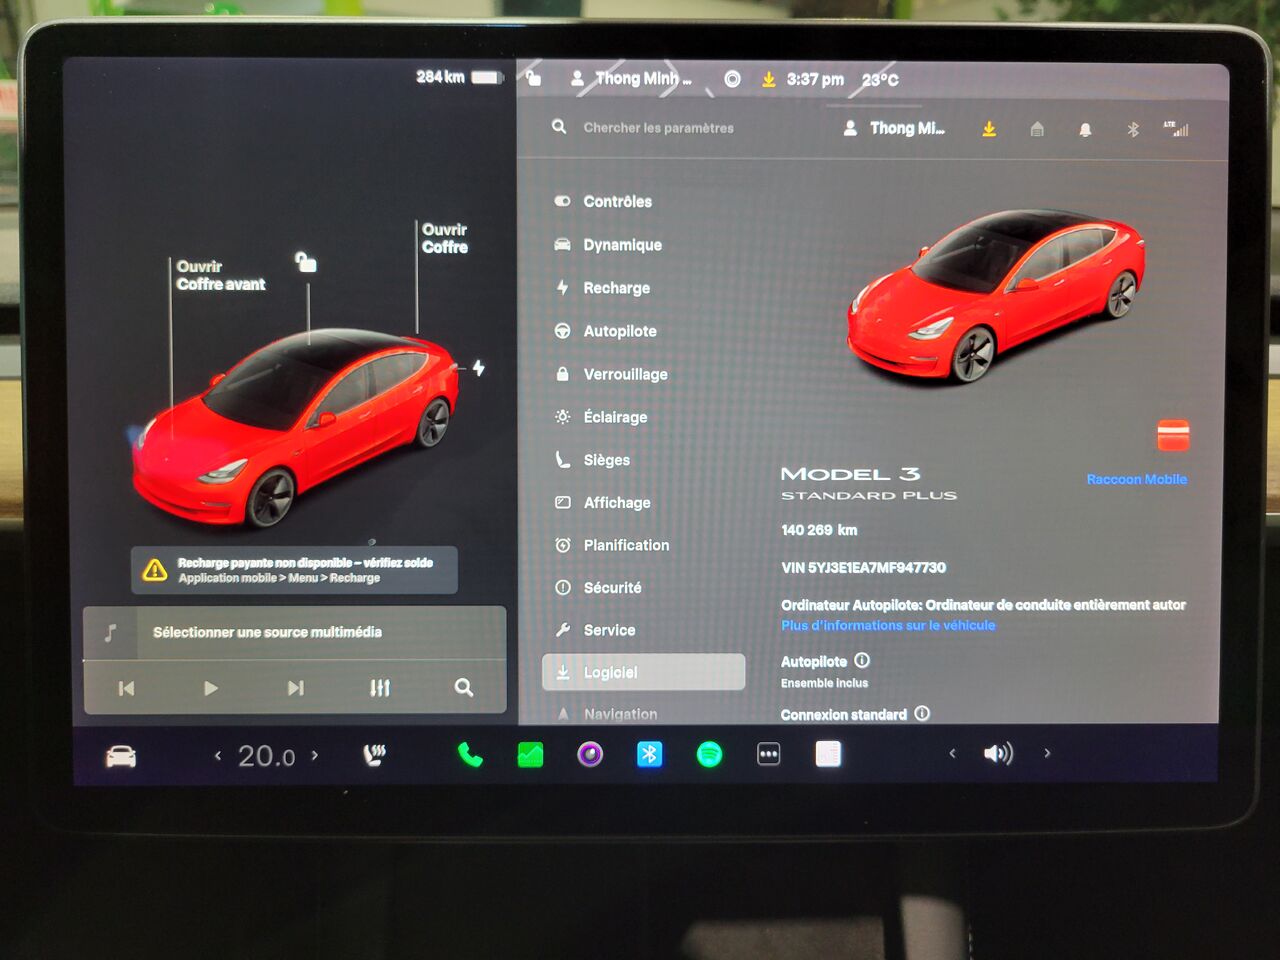Open the Bluetooth app in dock
Viewport: 1280px width, 960px height.
pos(649,754)
